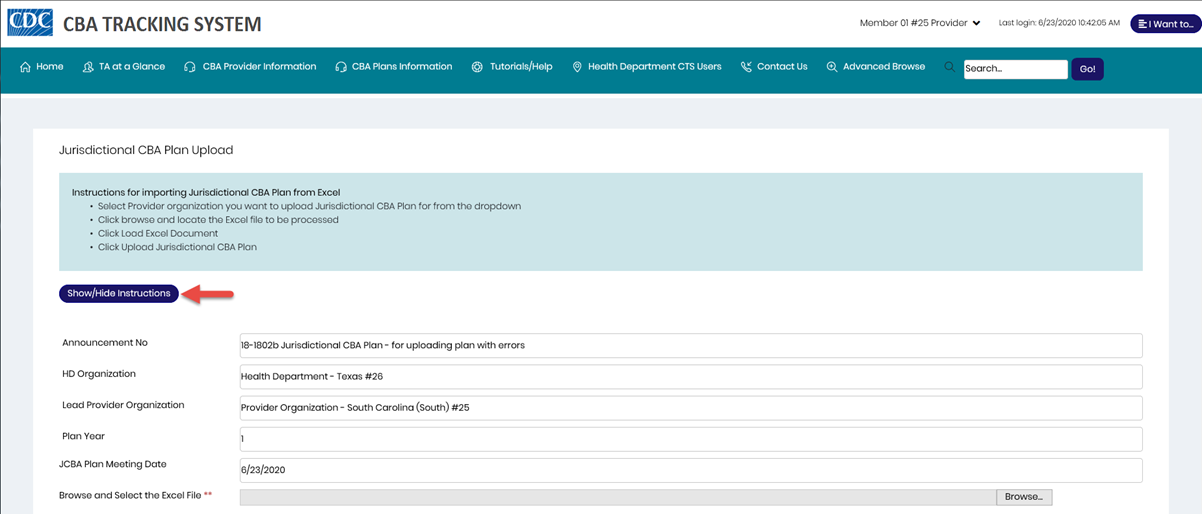Expand the Member 01 #25 Provider dropdown
The image size is (1202, 514).
pyautogui.click(x=919, y=23)
